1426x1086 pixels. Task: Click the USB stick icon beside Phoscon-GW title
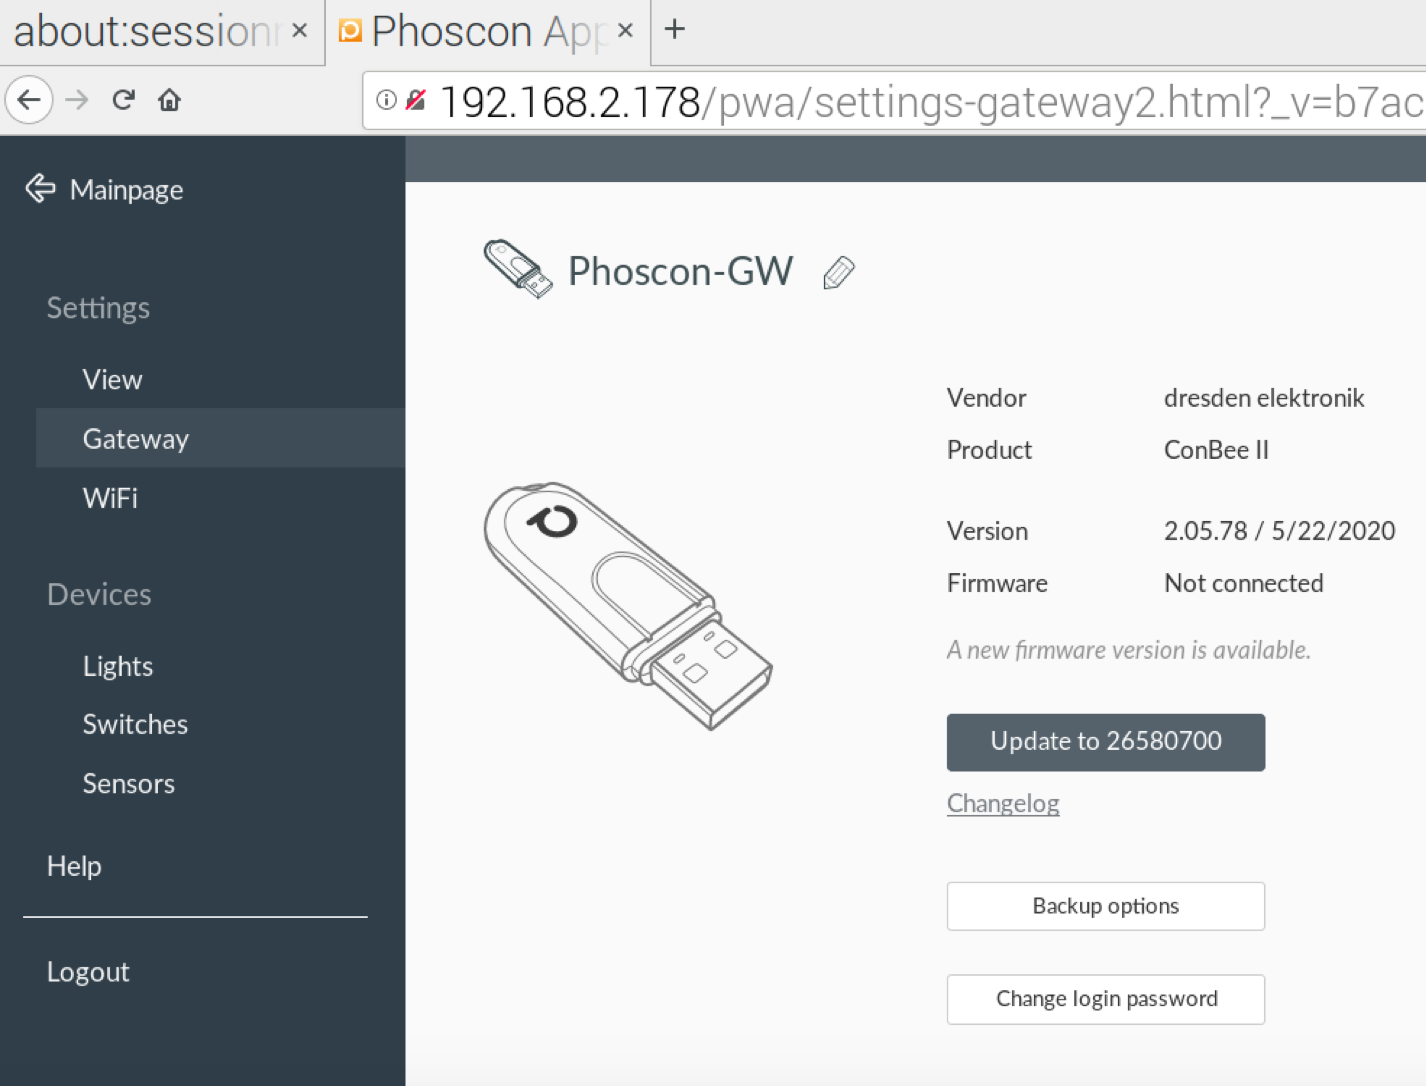tap(518, 270)
